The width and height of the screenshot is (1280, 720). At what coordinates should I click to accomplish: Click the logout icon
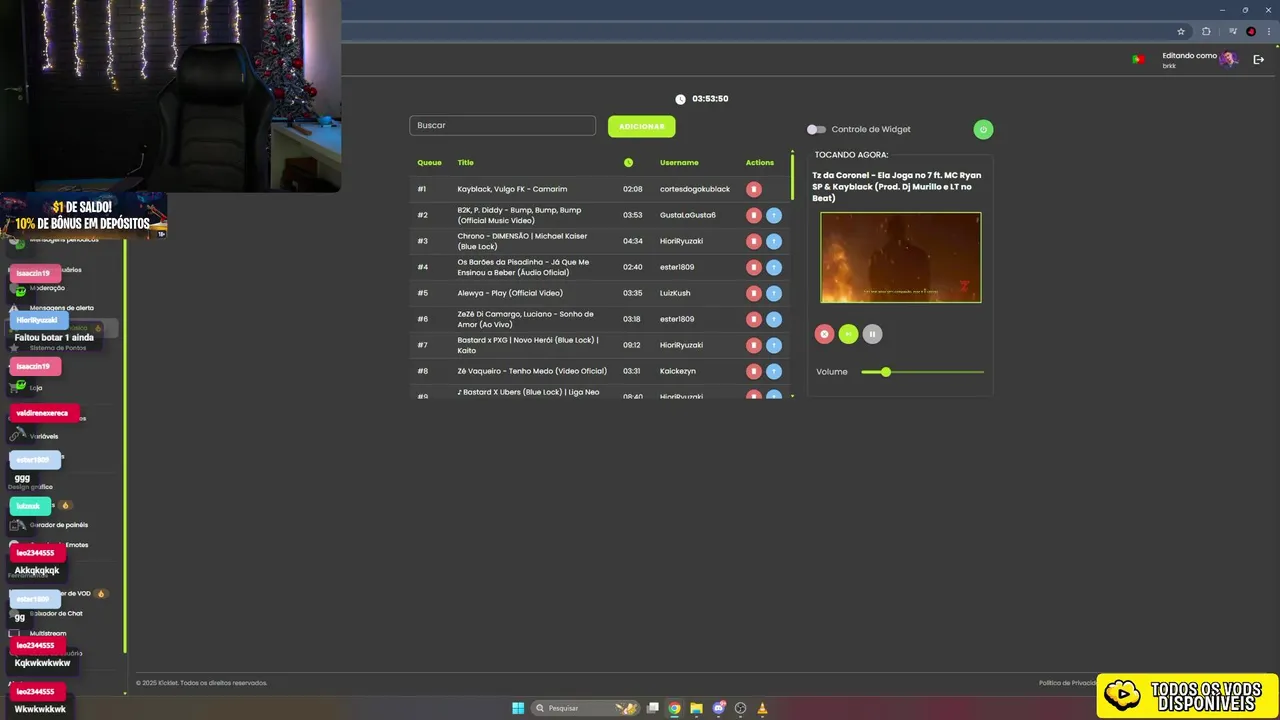[x=1259, y=60]
